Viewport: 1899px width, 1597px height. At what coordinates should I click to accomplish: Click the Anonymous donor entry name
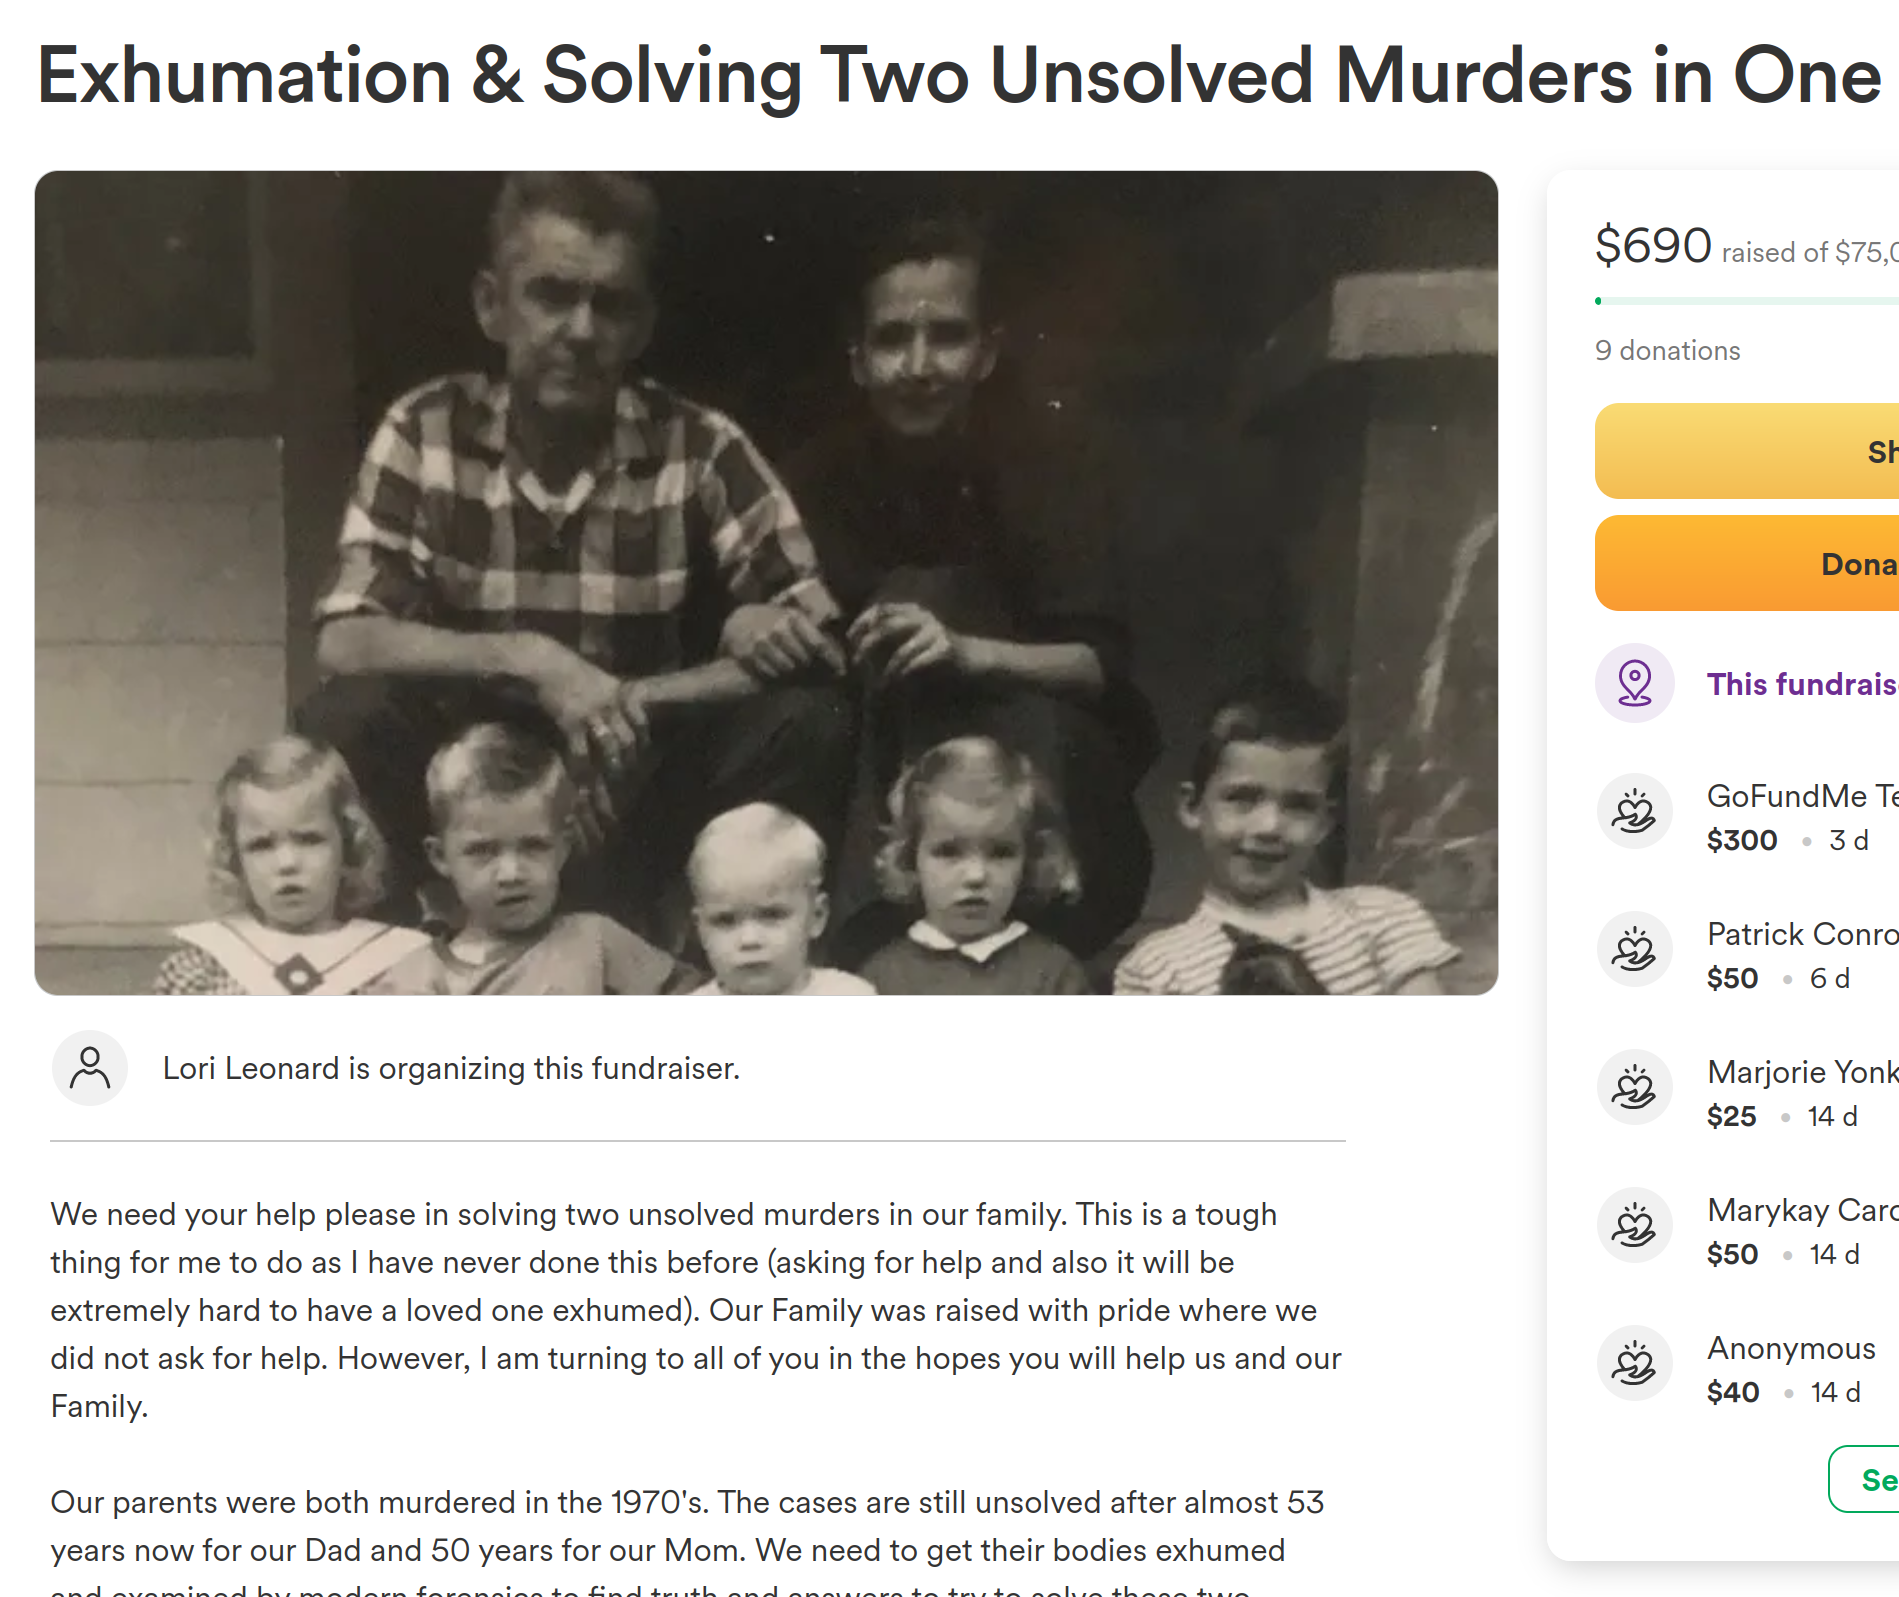tap(1791, 1348)
